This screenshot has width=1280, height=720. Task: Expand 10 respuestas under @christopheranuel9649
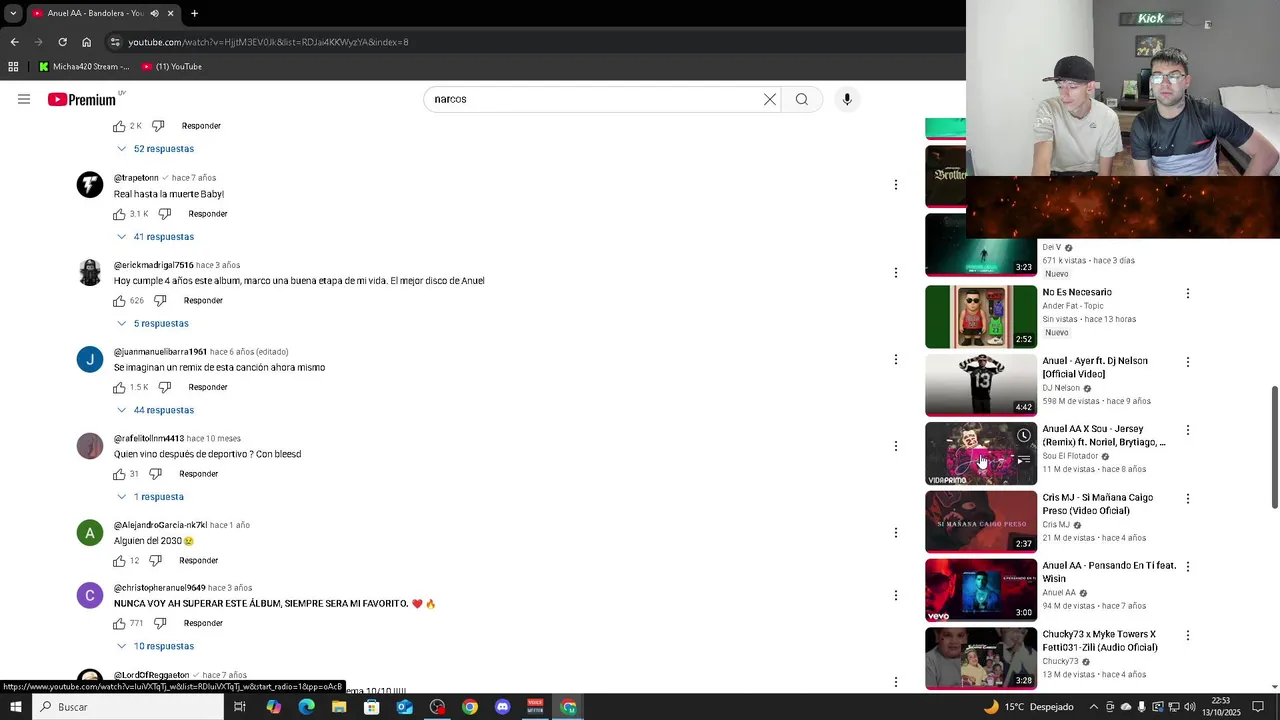tap(155, 646)
